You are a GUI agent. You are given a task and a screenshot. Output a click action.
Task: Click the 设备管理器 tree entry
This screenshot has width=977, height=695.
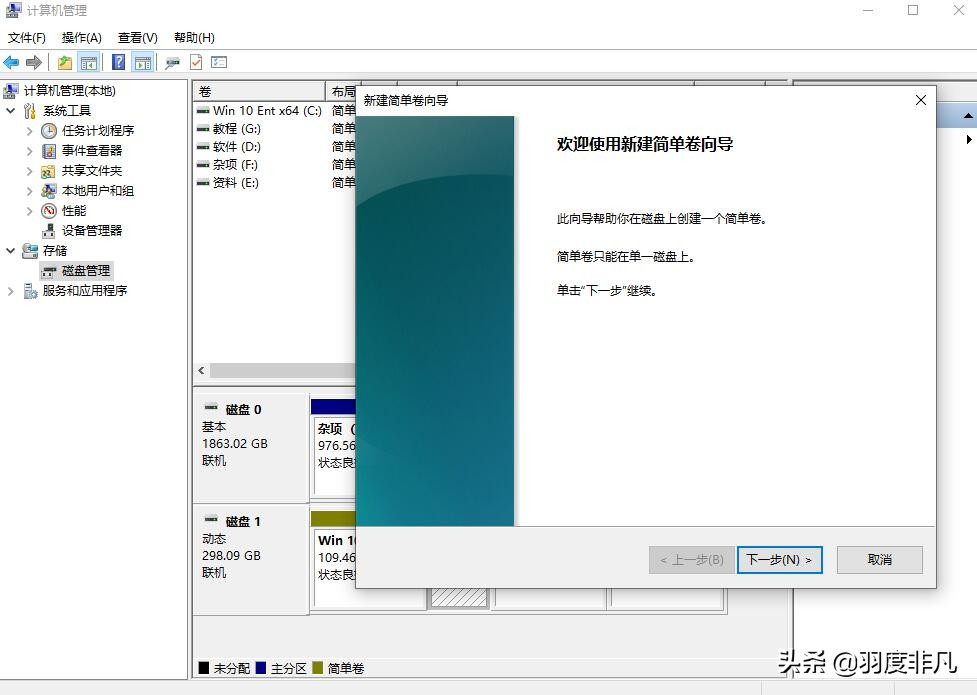click(85, 230)
